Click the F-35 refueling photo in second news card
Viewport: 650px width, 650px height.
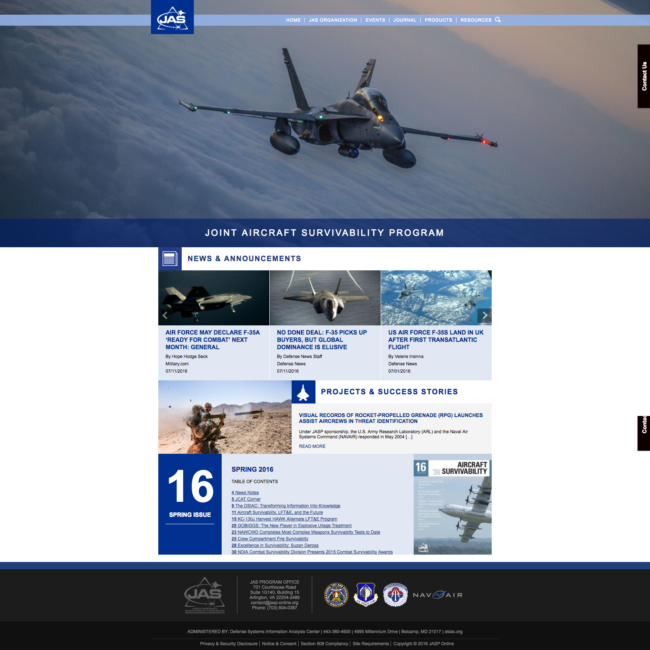click(x=325, y=298)
